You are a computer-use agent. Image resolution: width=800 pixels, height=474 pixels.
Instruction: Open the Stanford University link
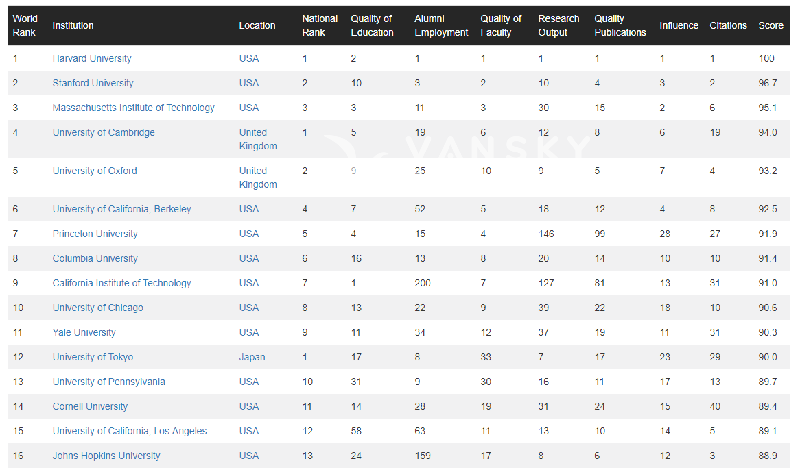pyautogui.click(x=93, y=83)
